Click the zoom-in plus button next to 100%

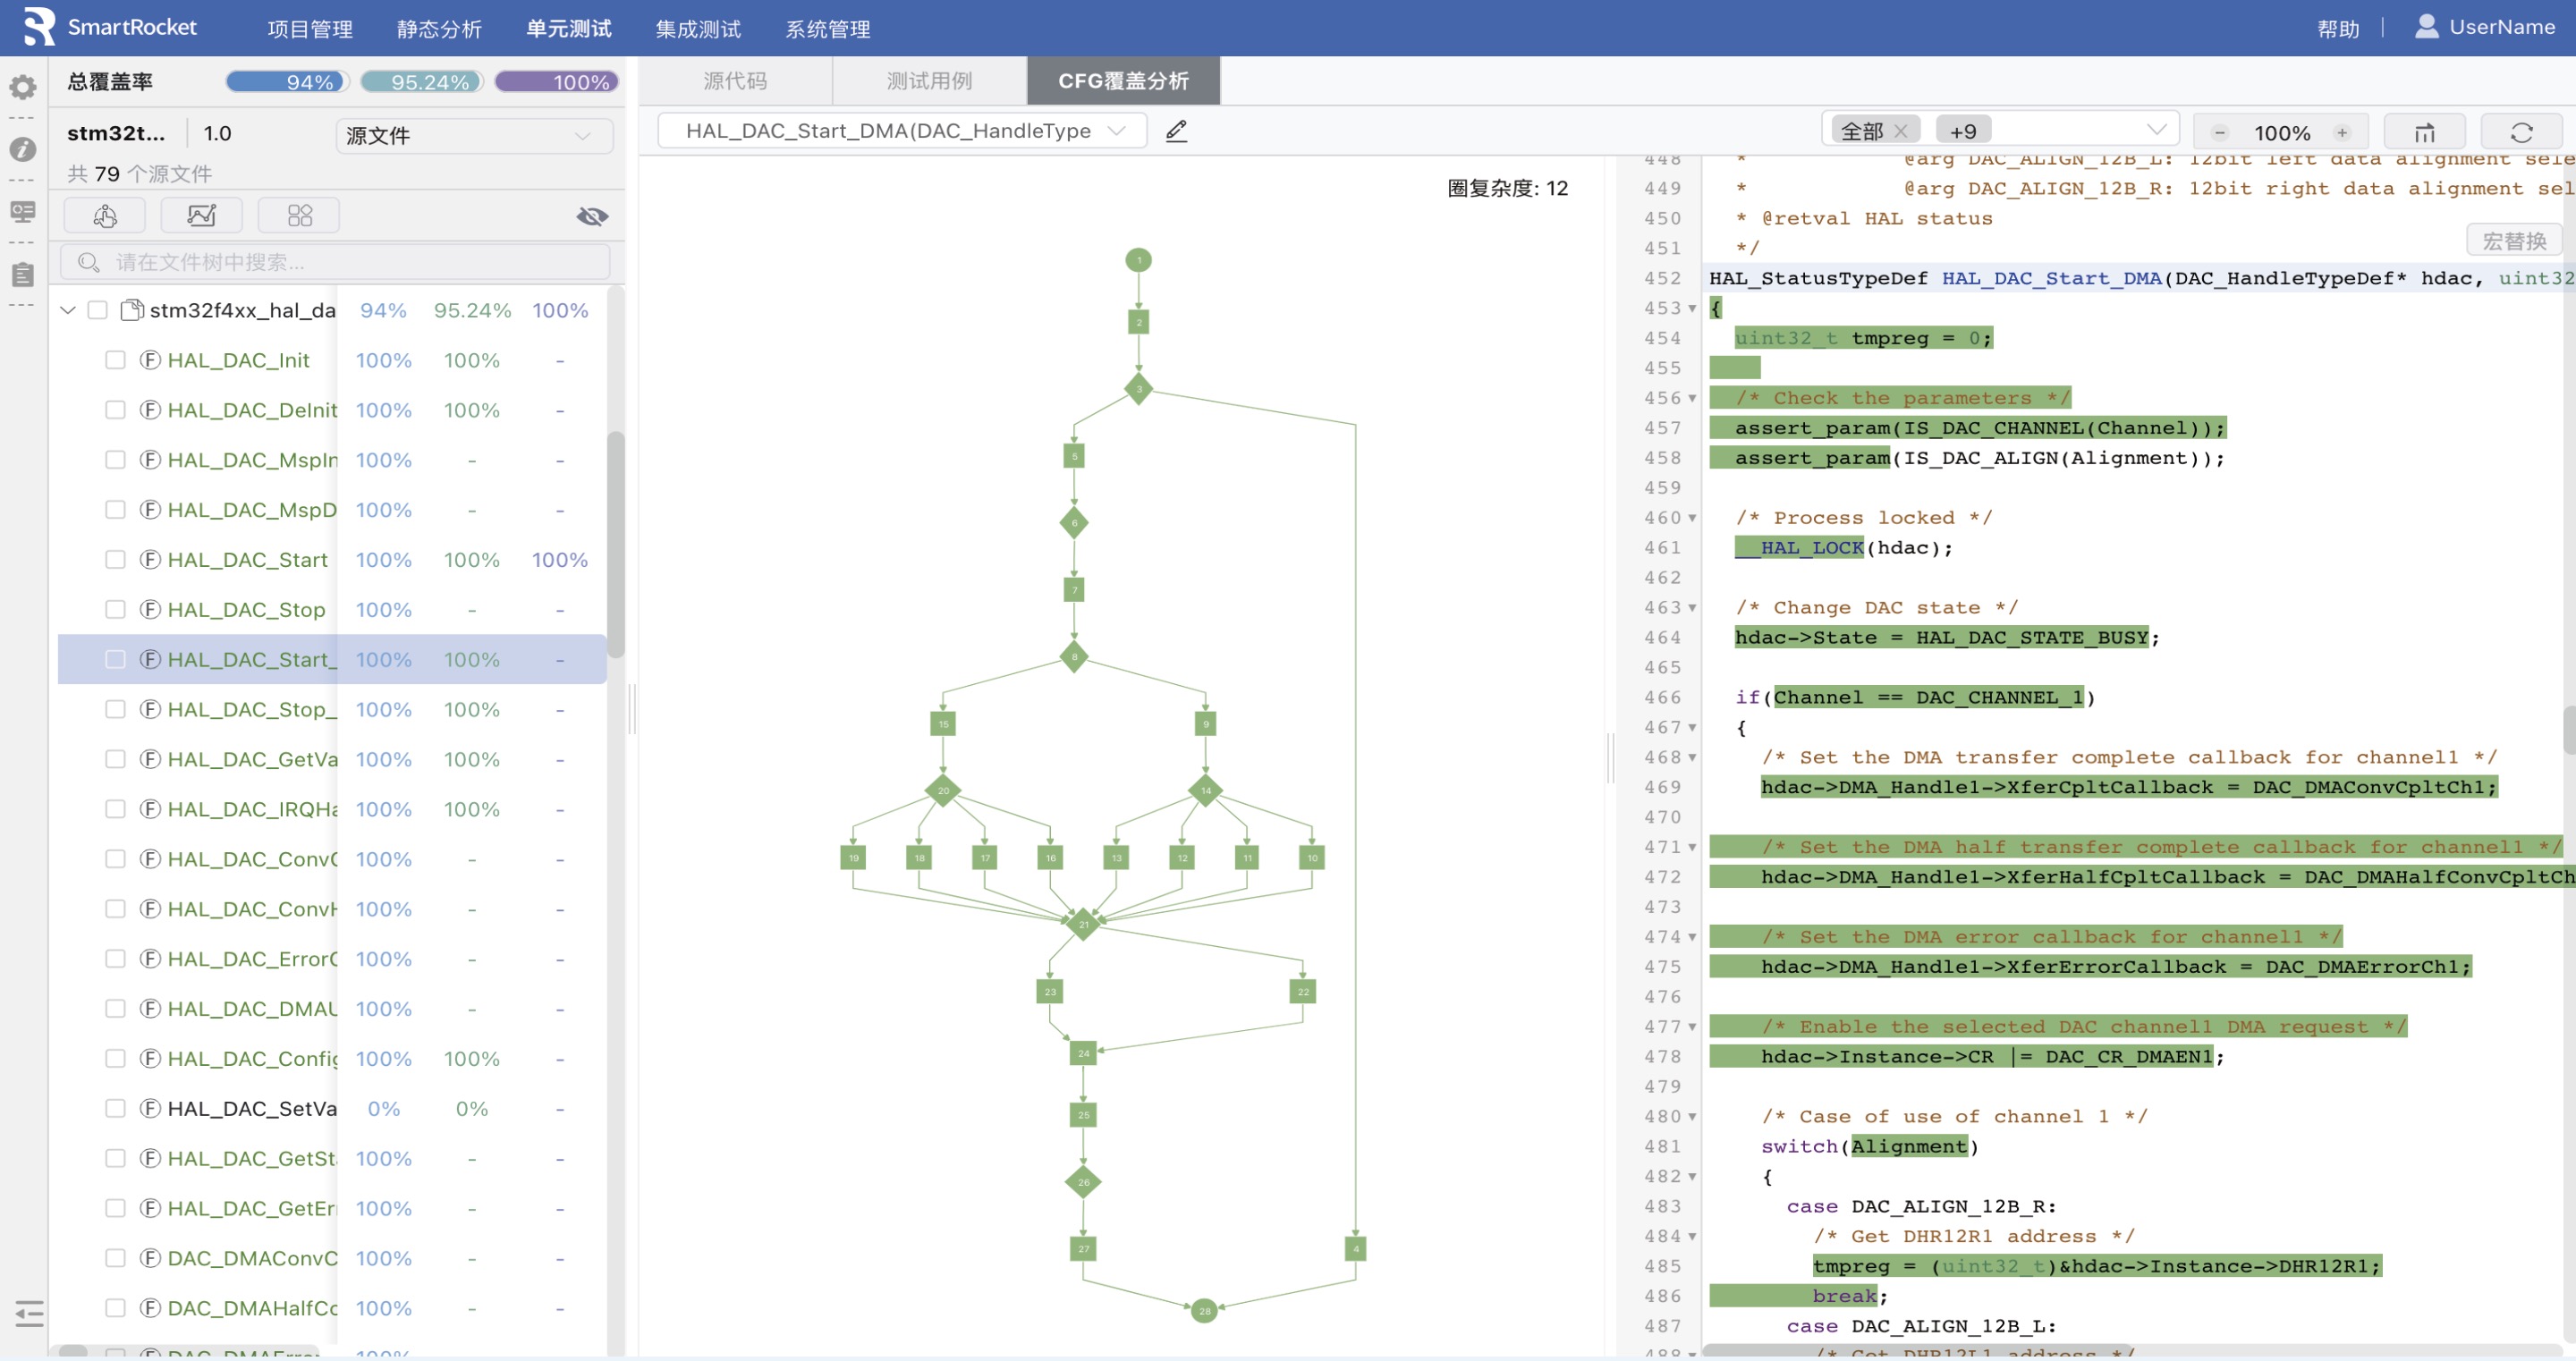pos(2341,133)
